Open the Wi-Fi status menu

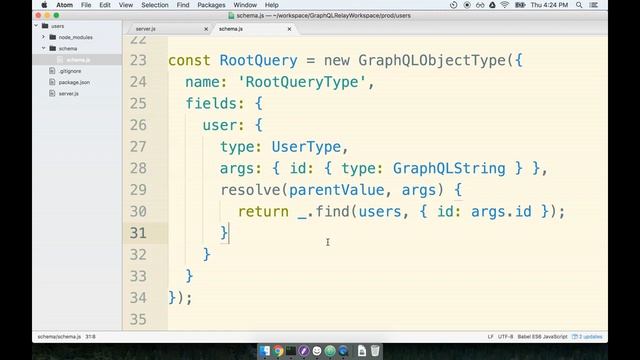tap(505, 5)
